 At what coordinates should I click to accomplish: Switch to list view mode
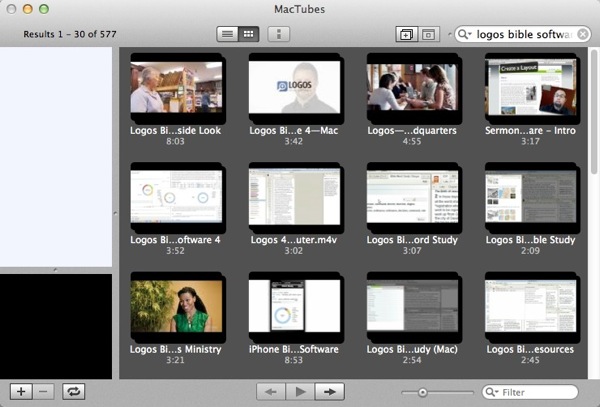(x=227, y=34)
